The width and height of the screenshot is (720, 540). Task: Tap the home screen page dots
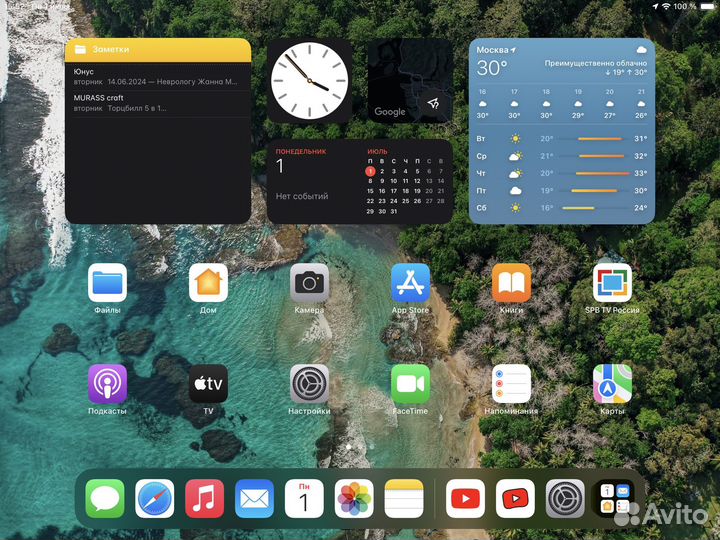pyautogui.click(x=360, y=446)
